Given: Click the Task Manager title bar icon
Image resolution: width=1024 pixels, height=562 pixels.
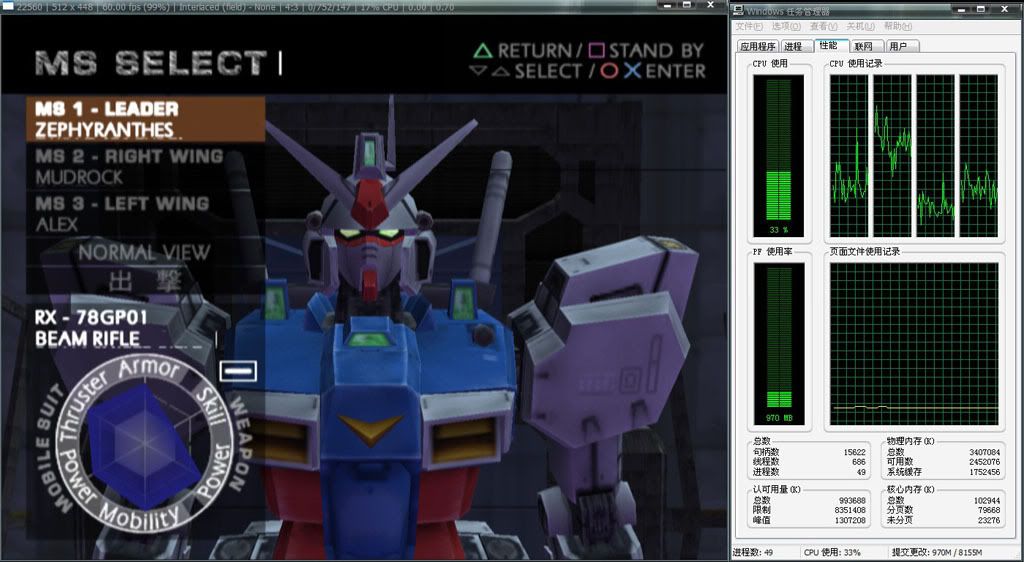Looking at the screenshot, I should click(738, 10).
